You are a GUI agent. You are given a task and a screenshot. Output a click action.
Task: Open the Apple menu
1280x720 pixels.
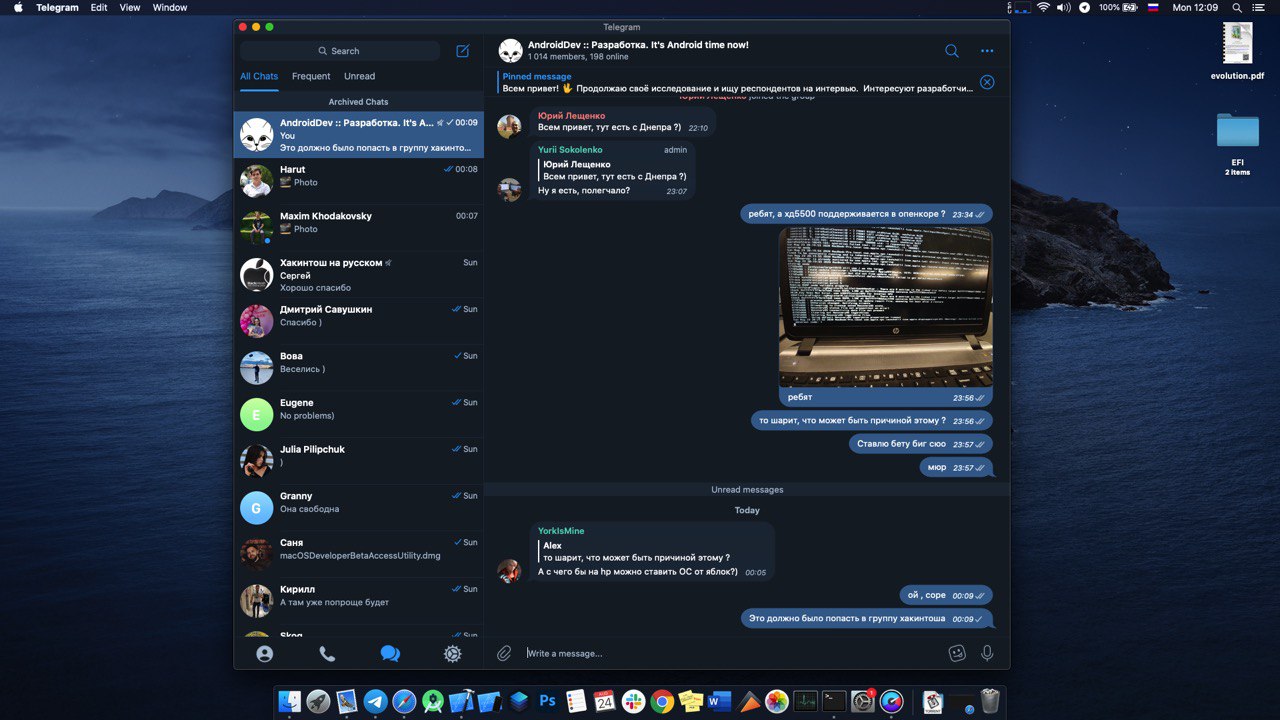17,7
